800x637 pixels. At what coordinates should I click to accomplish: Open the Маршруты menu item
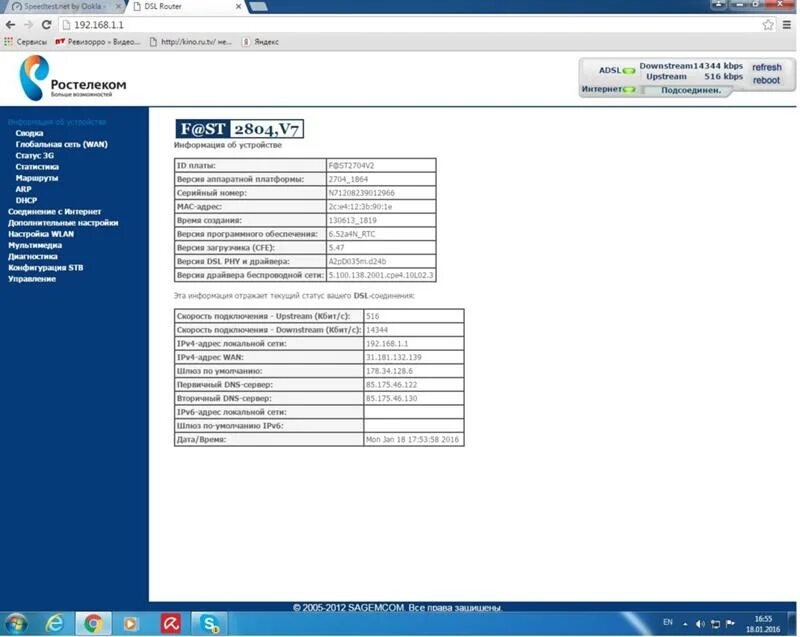tap(36, 178)
